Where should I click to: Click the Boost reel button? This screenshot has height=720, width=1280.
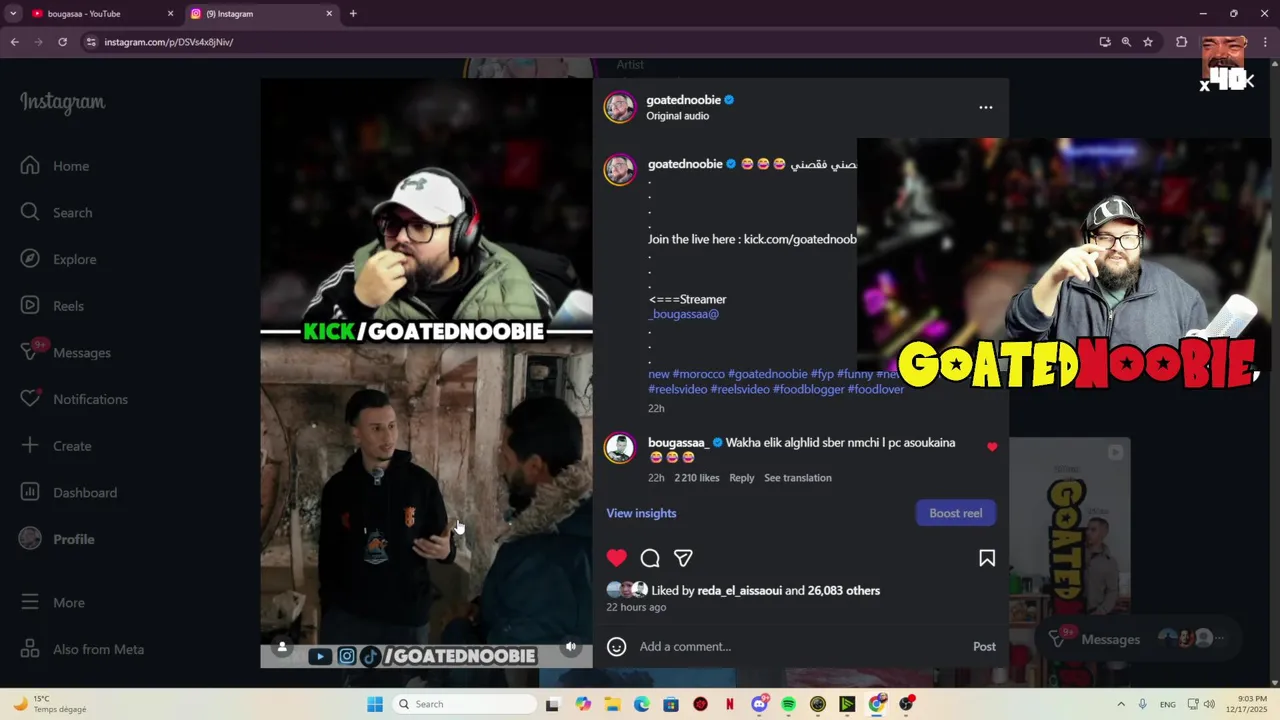tap(956, 513)
